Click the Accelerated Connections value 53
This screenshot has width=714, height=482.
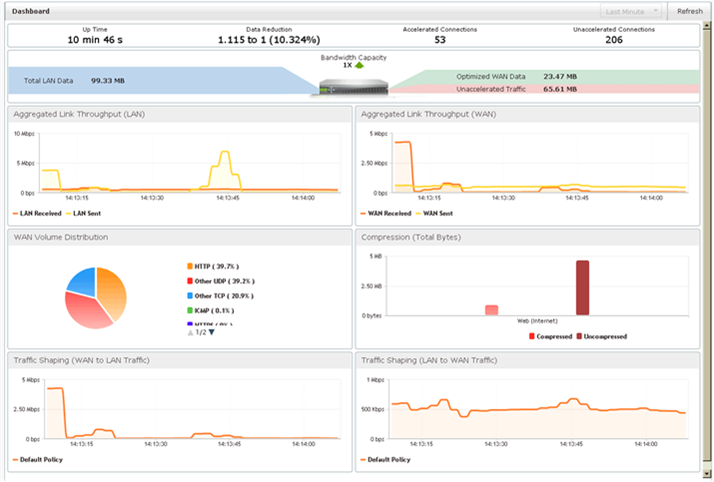[x=440, y=40]
